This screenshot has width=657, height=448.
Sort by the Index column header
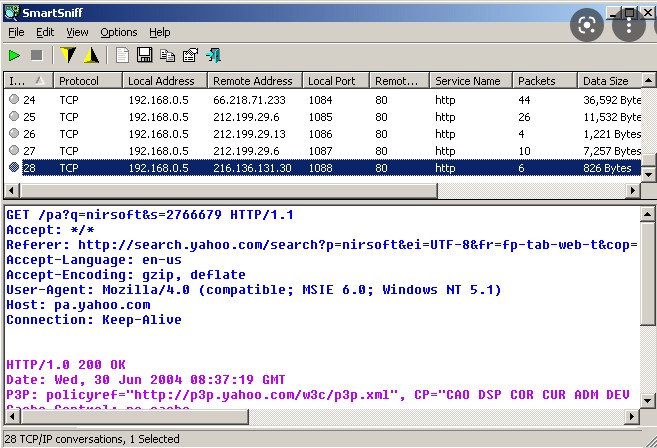(x=28, y=80)
